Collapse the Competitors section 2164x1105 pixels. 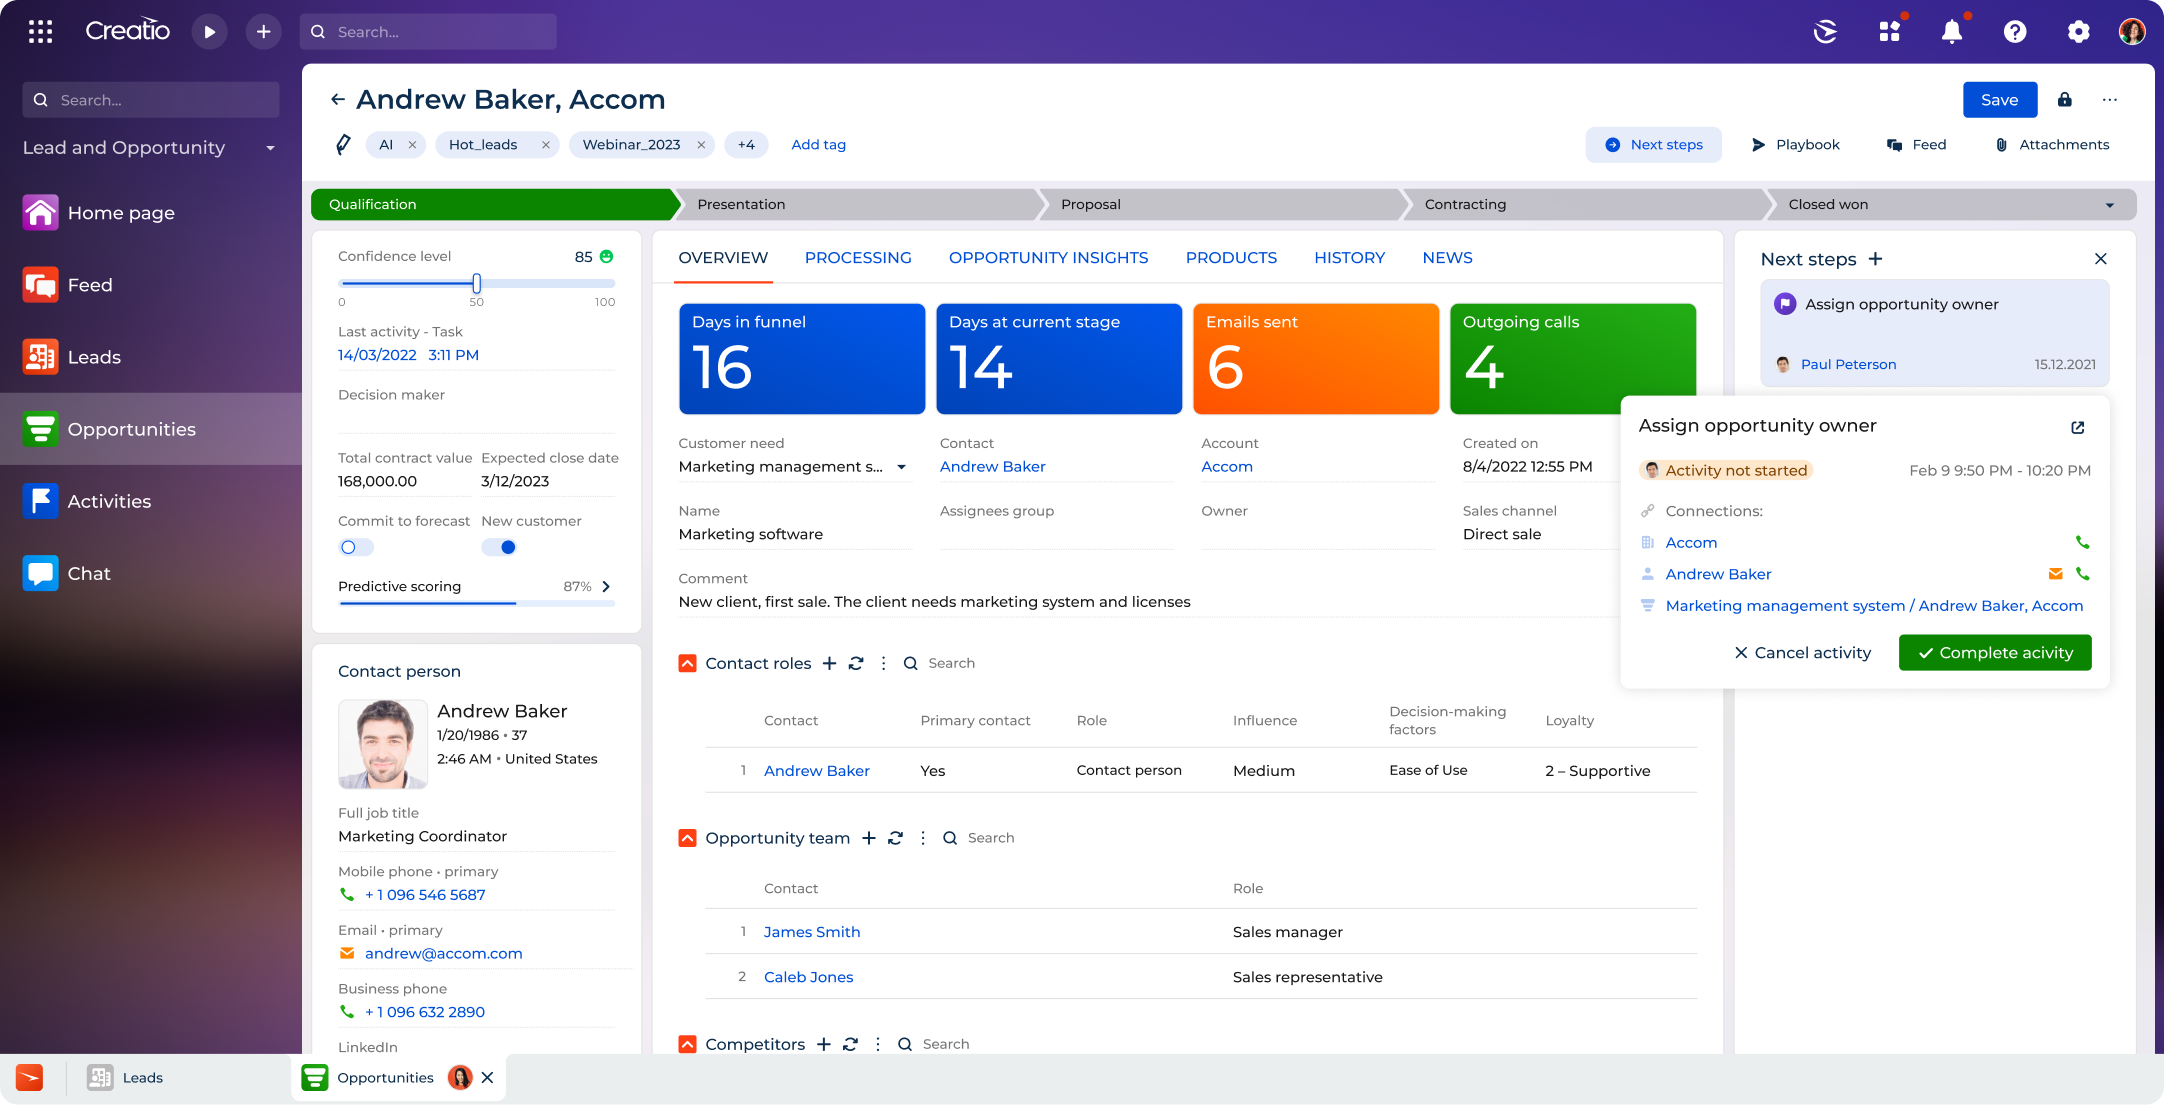(687, 1043)
